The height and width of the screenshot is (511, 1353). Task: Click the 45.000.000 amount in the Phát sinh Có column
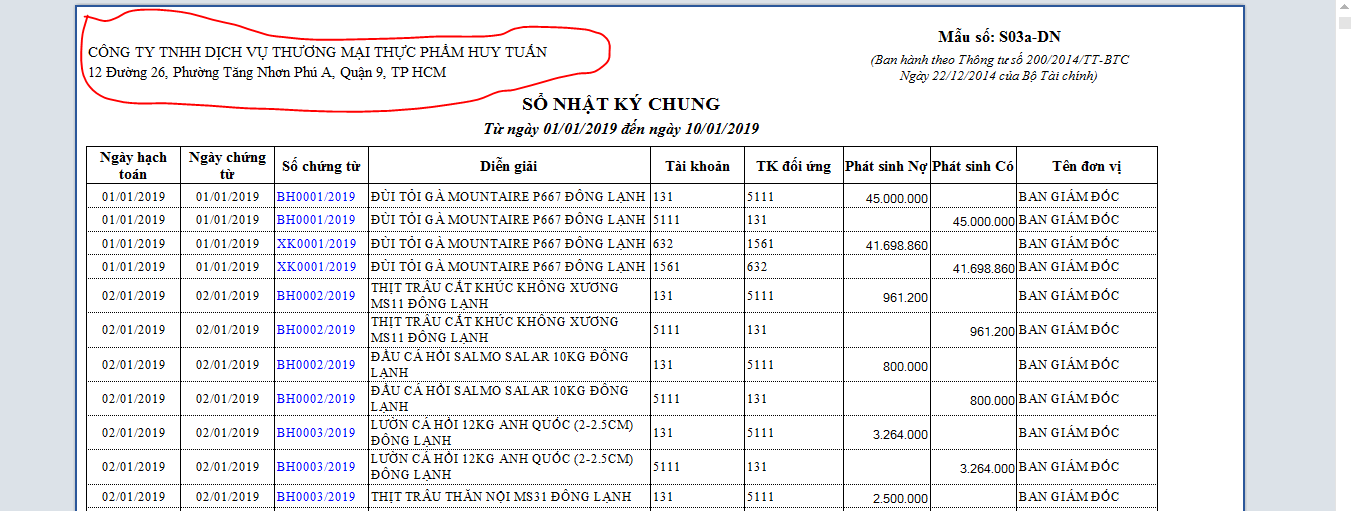click(x=984, y=222)
